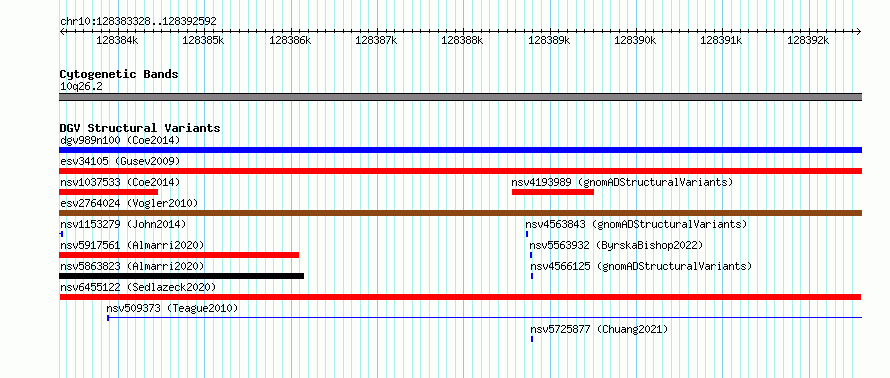The height and width of the screenshot is (378, 890).
Task: Open nsv5863823 (Almarri2020) variant label
Action: (x=132, y=266)
